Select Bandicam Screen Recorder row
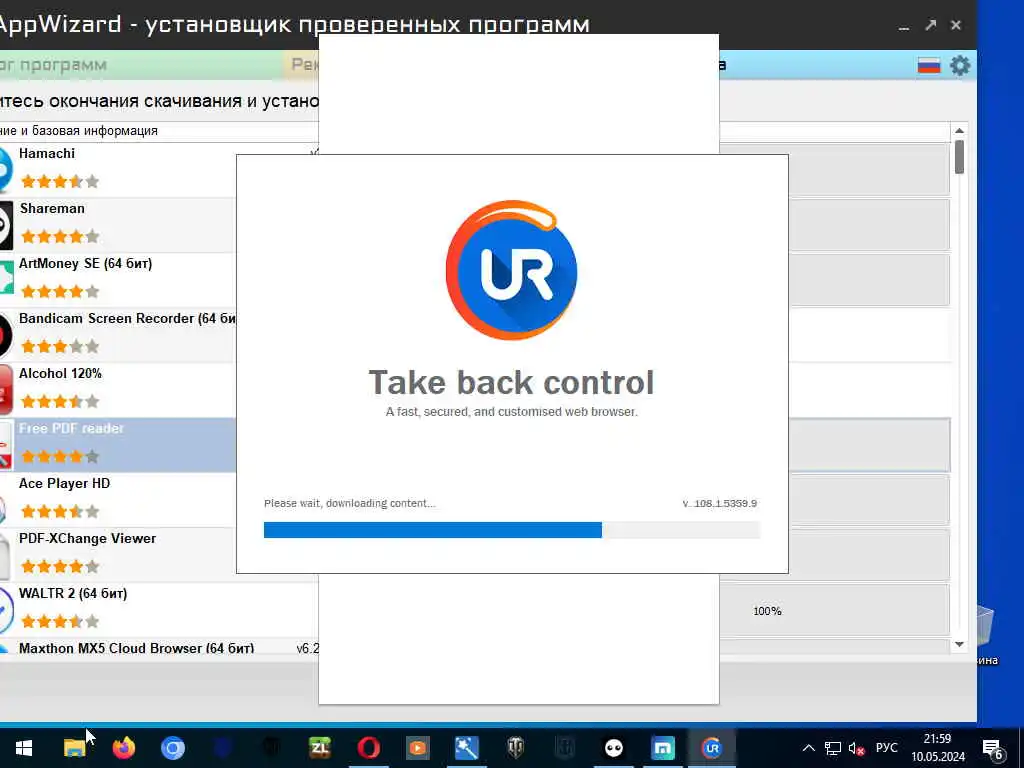Screen dimensions: 1024x768 tap(118, 334)
